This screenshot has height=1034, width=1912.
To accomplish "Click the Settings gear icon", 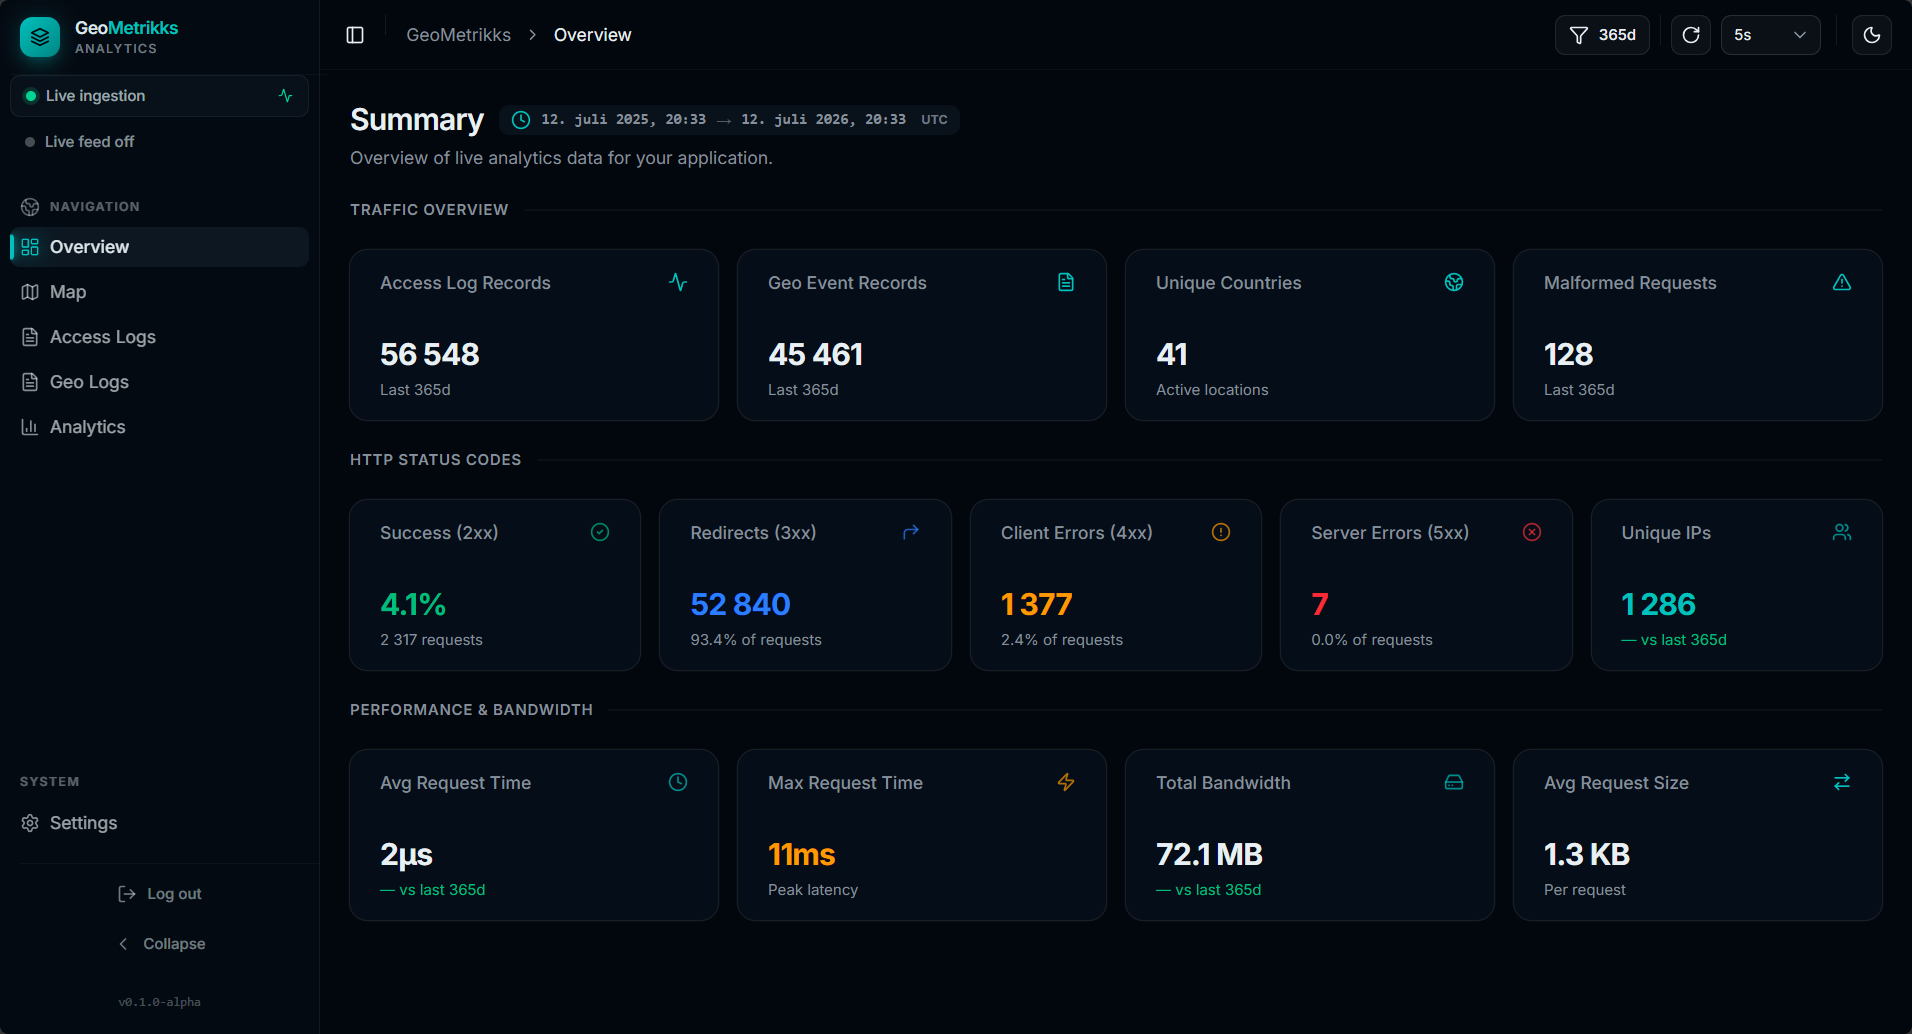I will click(x=30, y=823).
